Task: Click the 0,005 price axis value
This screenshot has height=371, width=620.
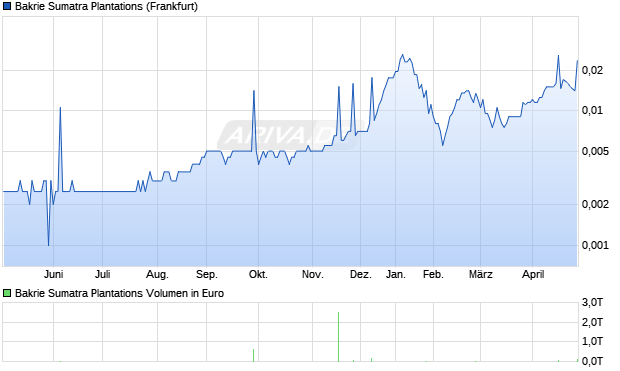Action: 595,151
